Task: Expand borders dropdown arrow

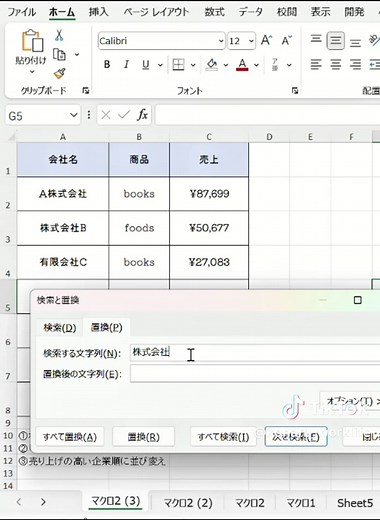Action: (193, 65)
